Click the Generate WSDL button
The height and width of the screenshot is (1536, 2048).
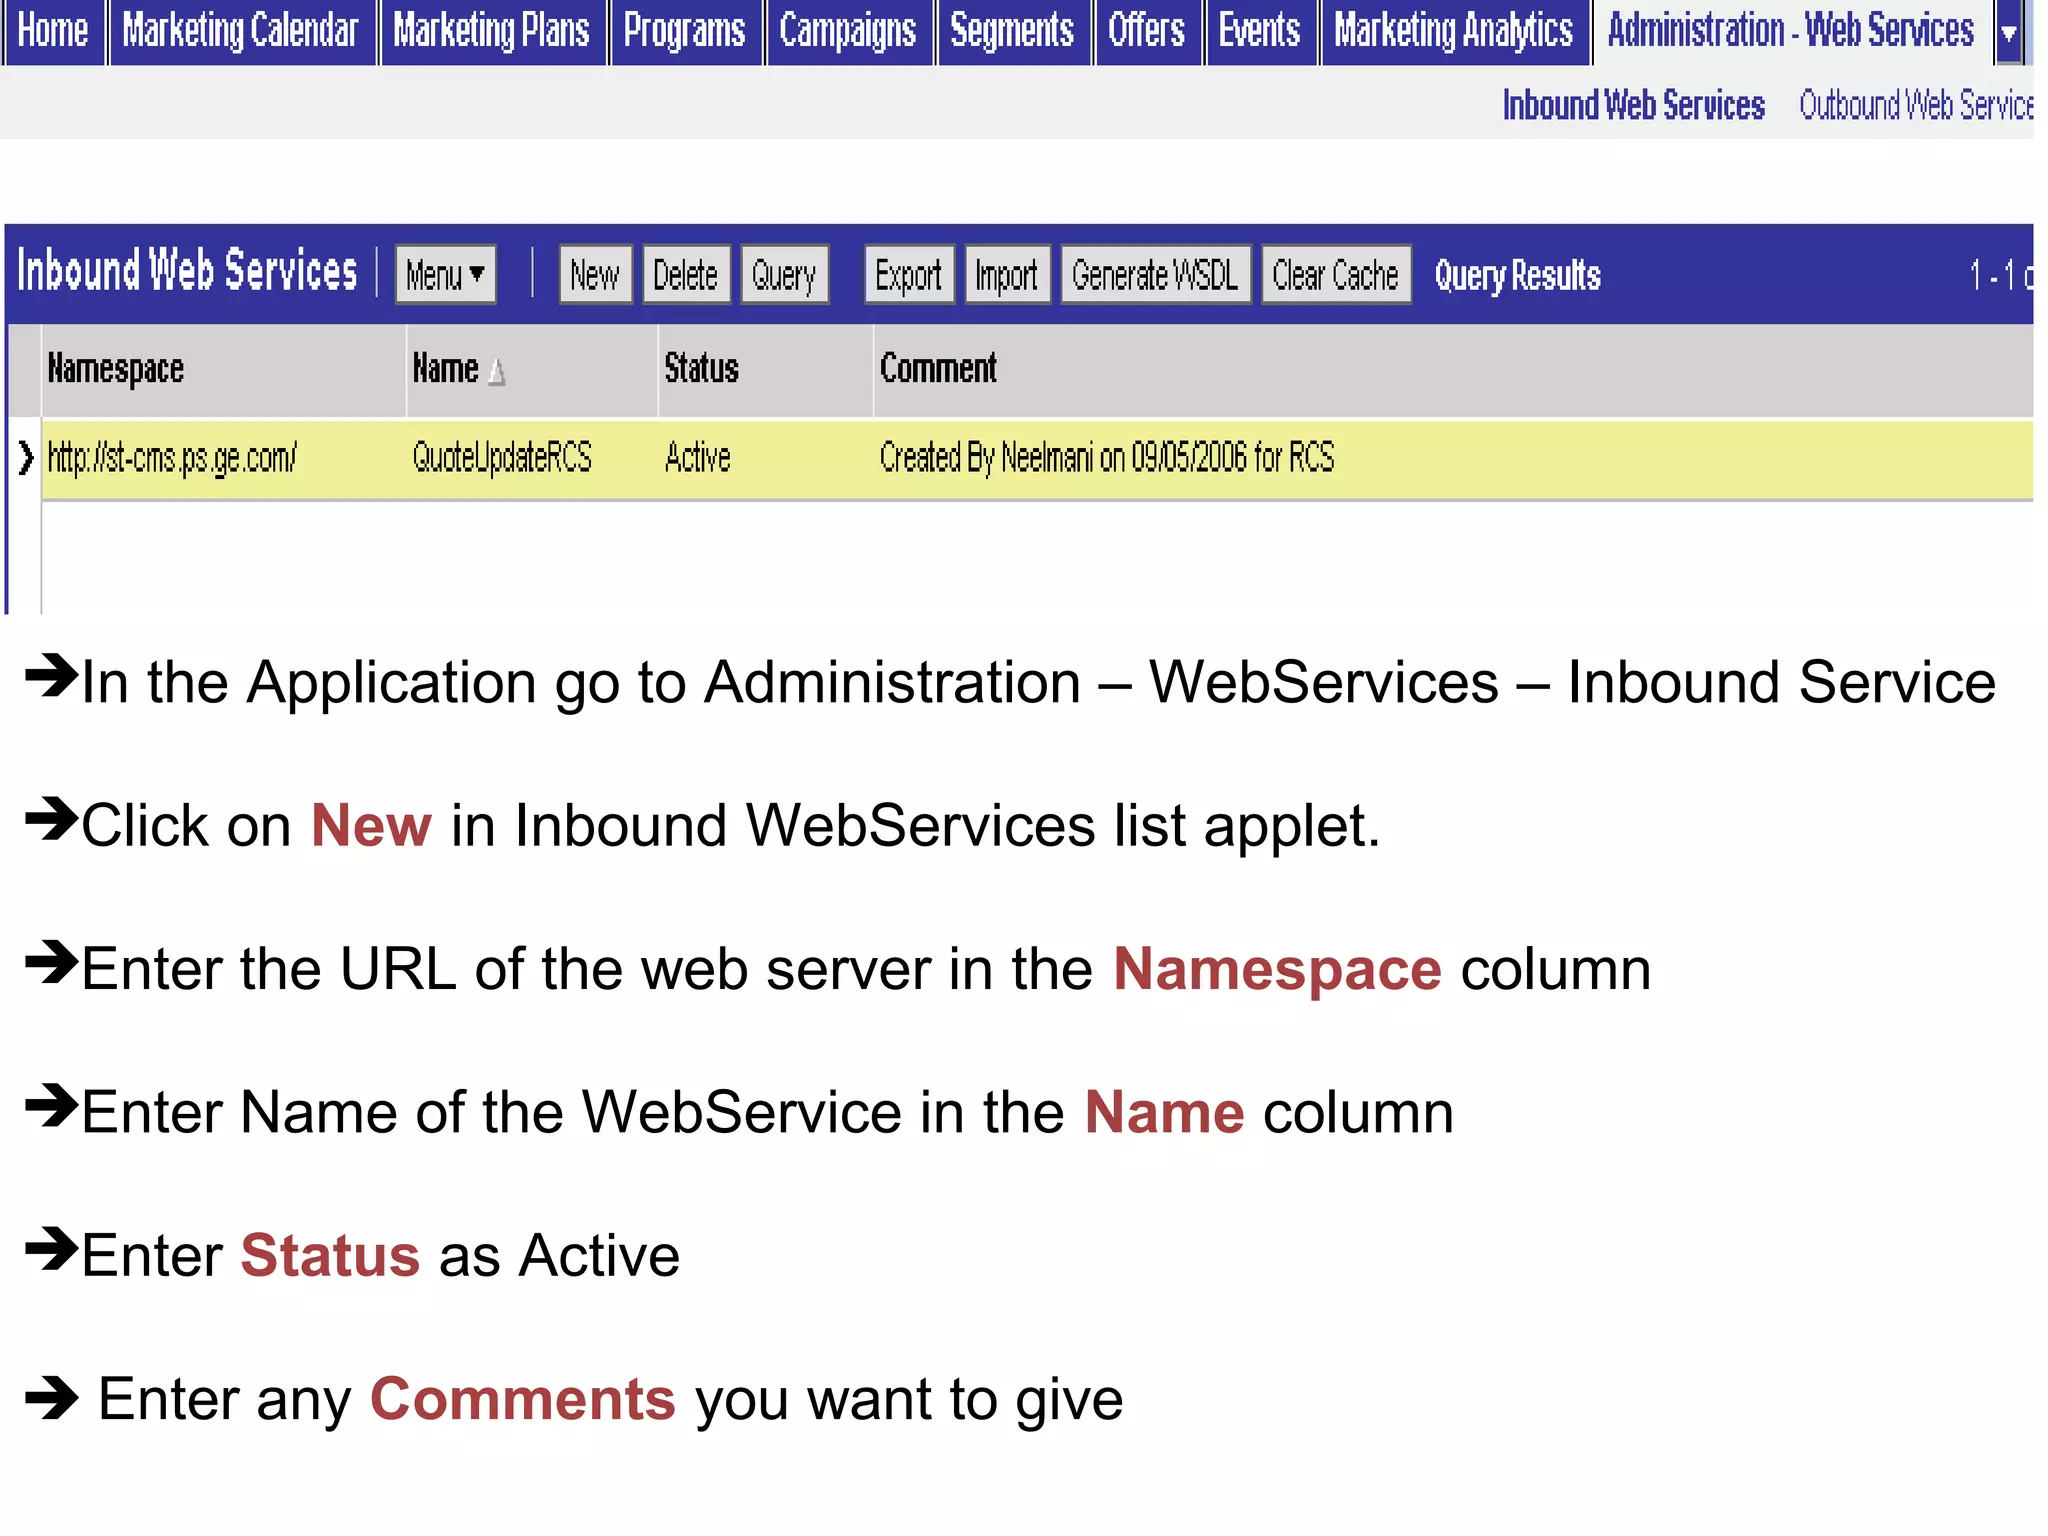[x=1155, y=274]
